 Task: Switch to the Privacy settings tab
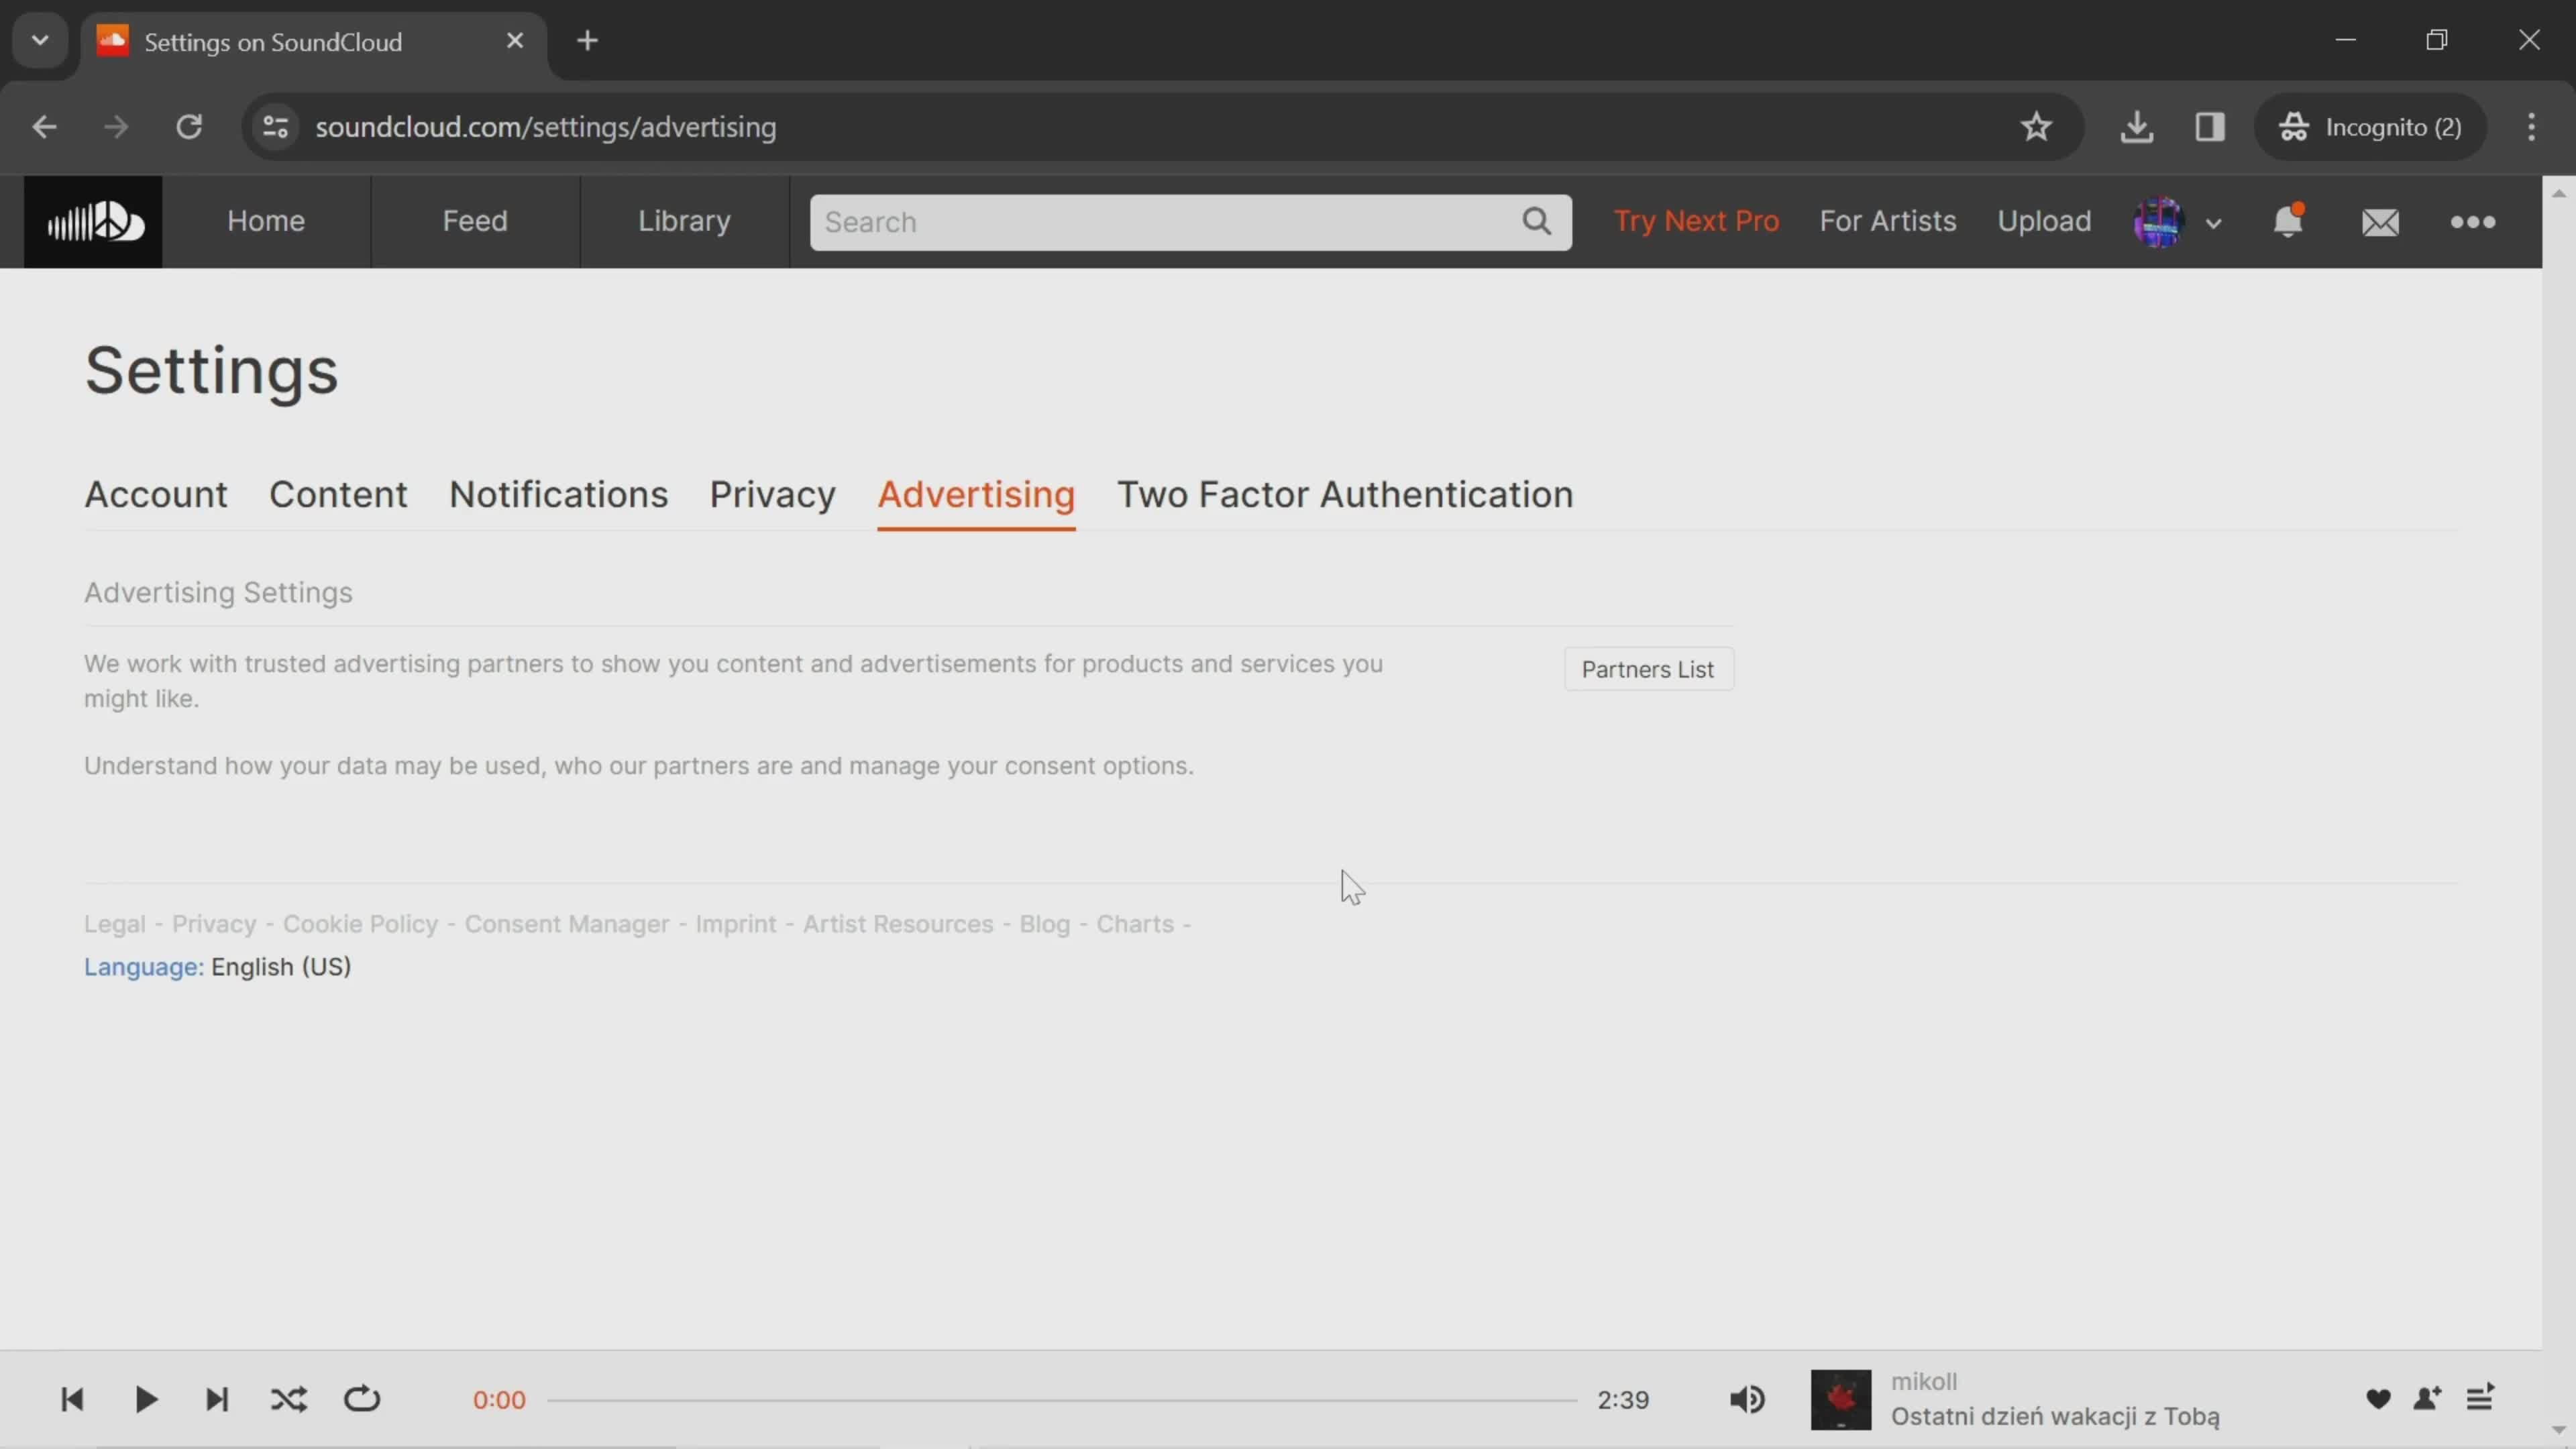[x=771, y=494]
